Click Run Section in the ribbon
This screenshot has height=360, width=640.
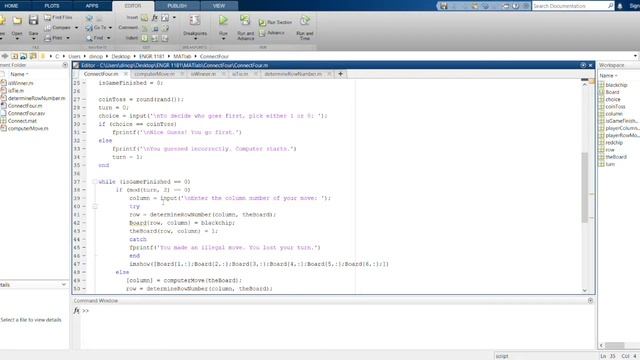[x=276, y=22]
